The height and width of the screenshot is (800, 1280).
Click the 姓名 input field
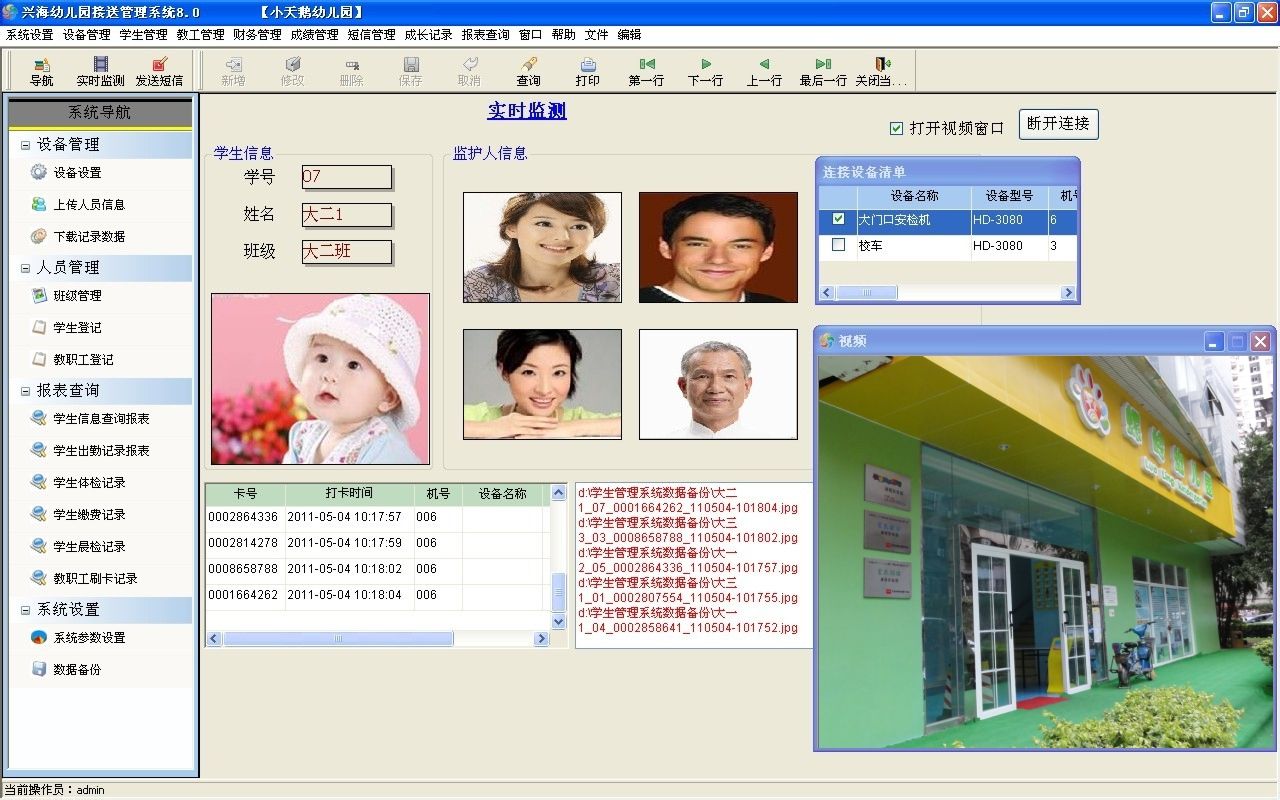pyautogui.click(x=346, y=214)
